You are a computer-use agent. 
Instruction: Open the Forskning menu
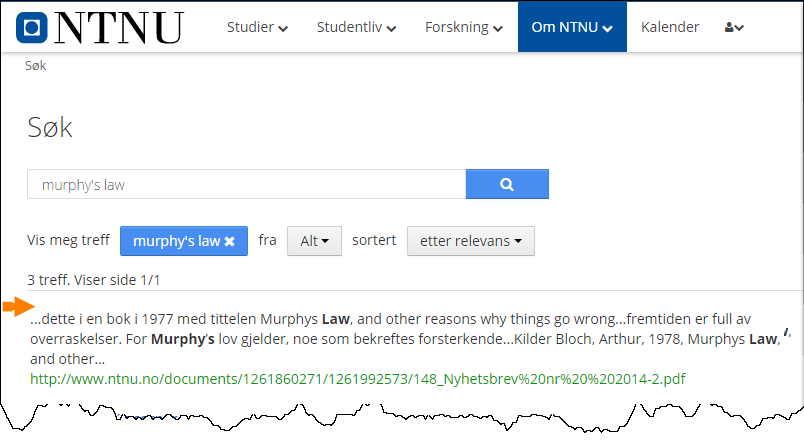[464, 27]
